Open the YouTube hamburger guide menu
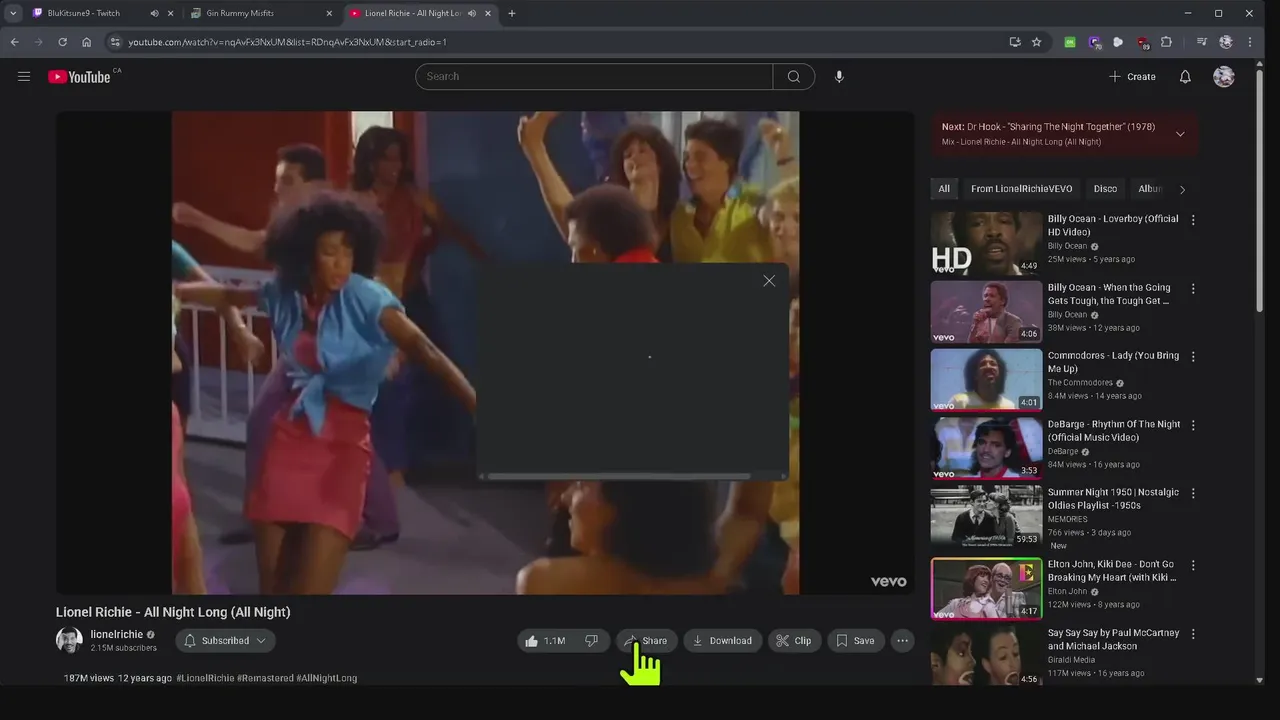This screenshot has width=1280, height=720. (x=24, y=76)
